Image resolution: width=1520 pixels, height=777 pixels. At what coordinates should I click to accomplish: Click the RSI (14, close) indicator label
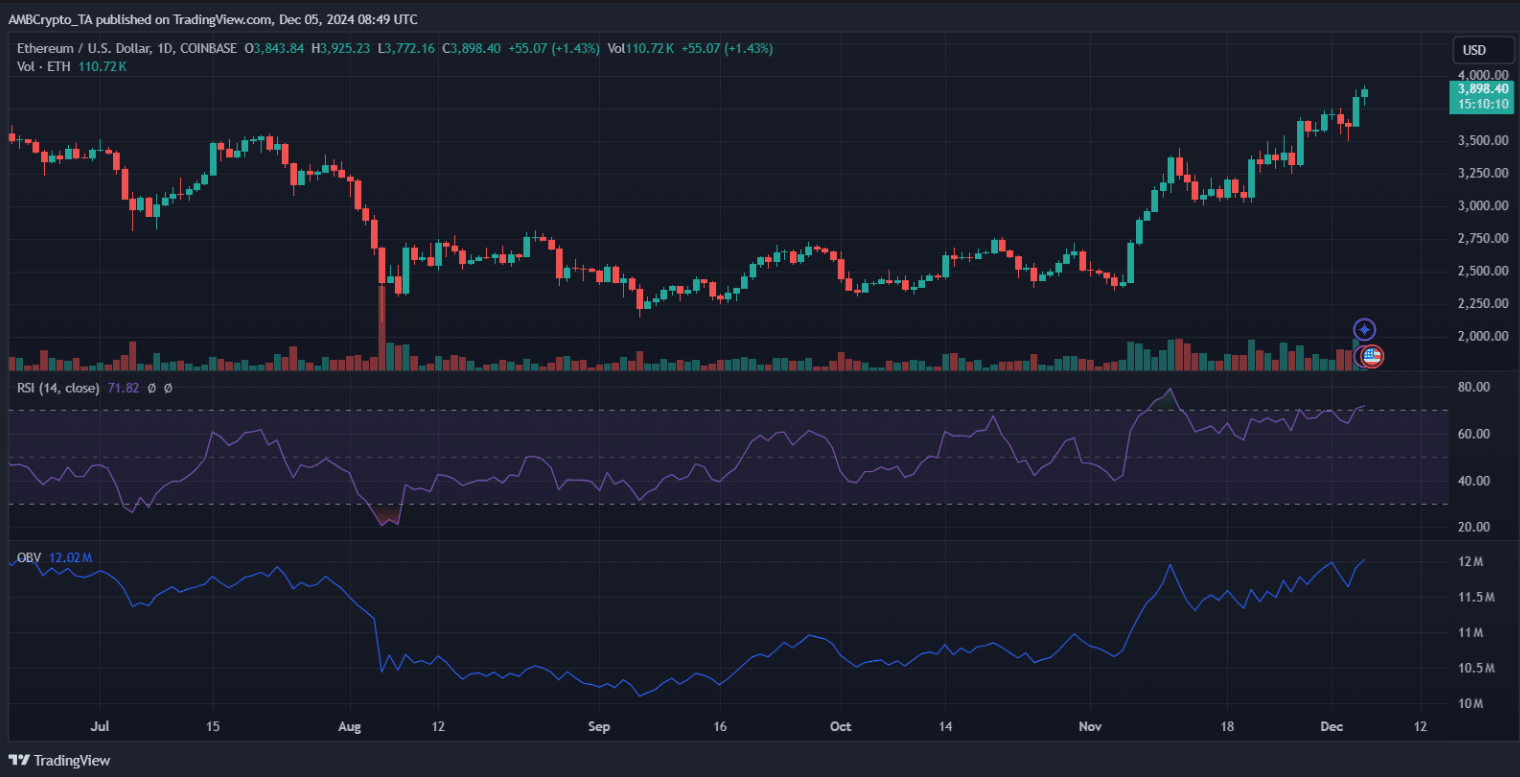tap(57, 388)
